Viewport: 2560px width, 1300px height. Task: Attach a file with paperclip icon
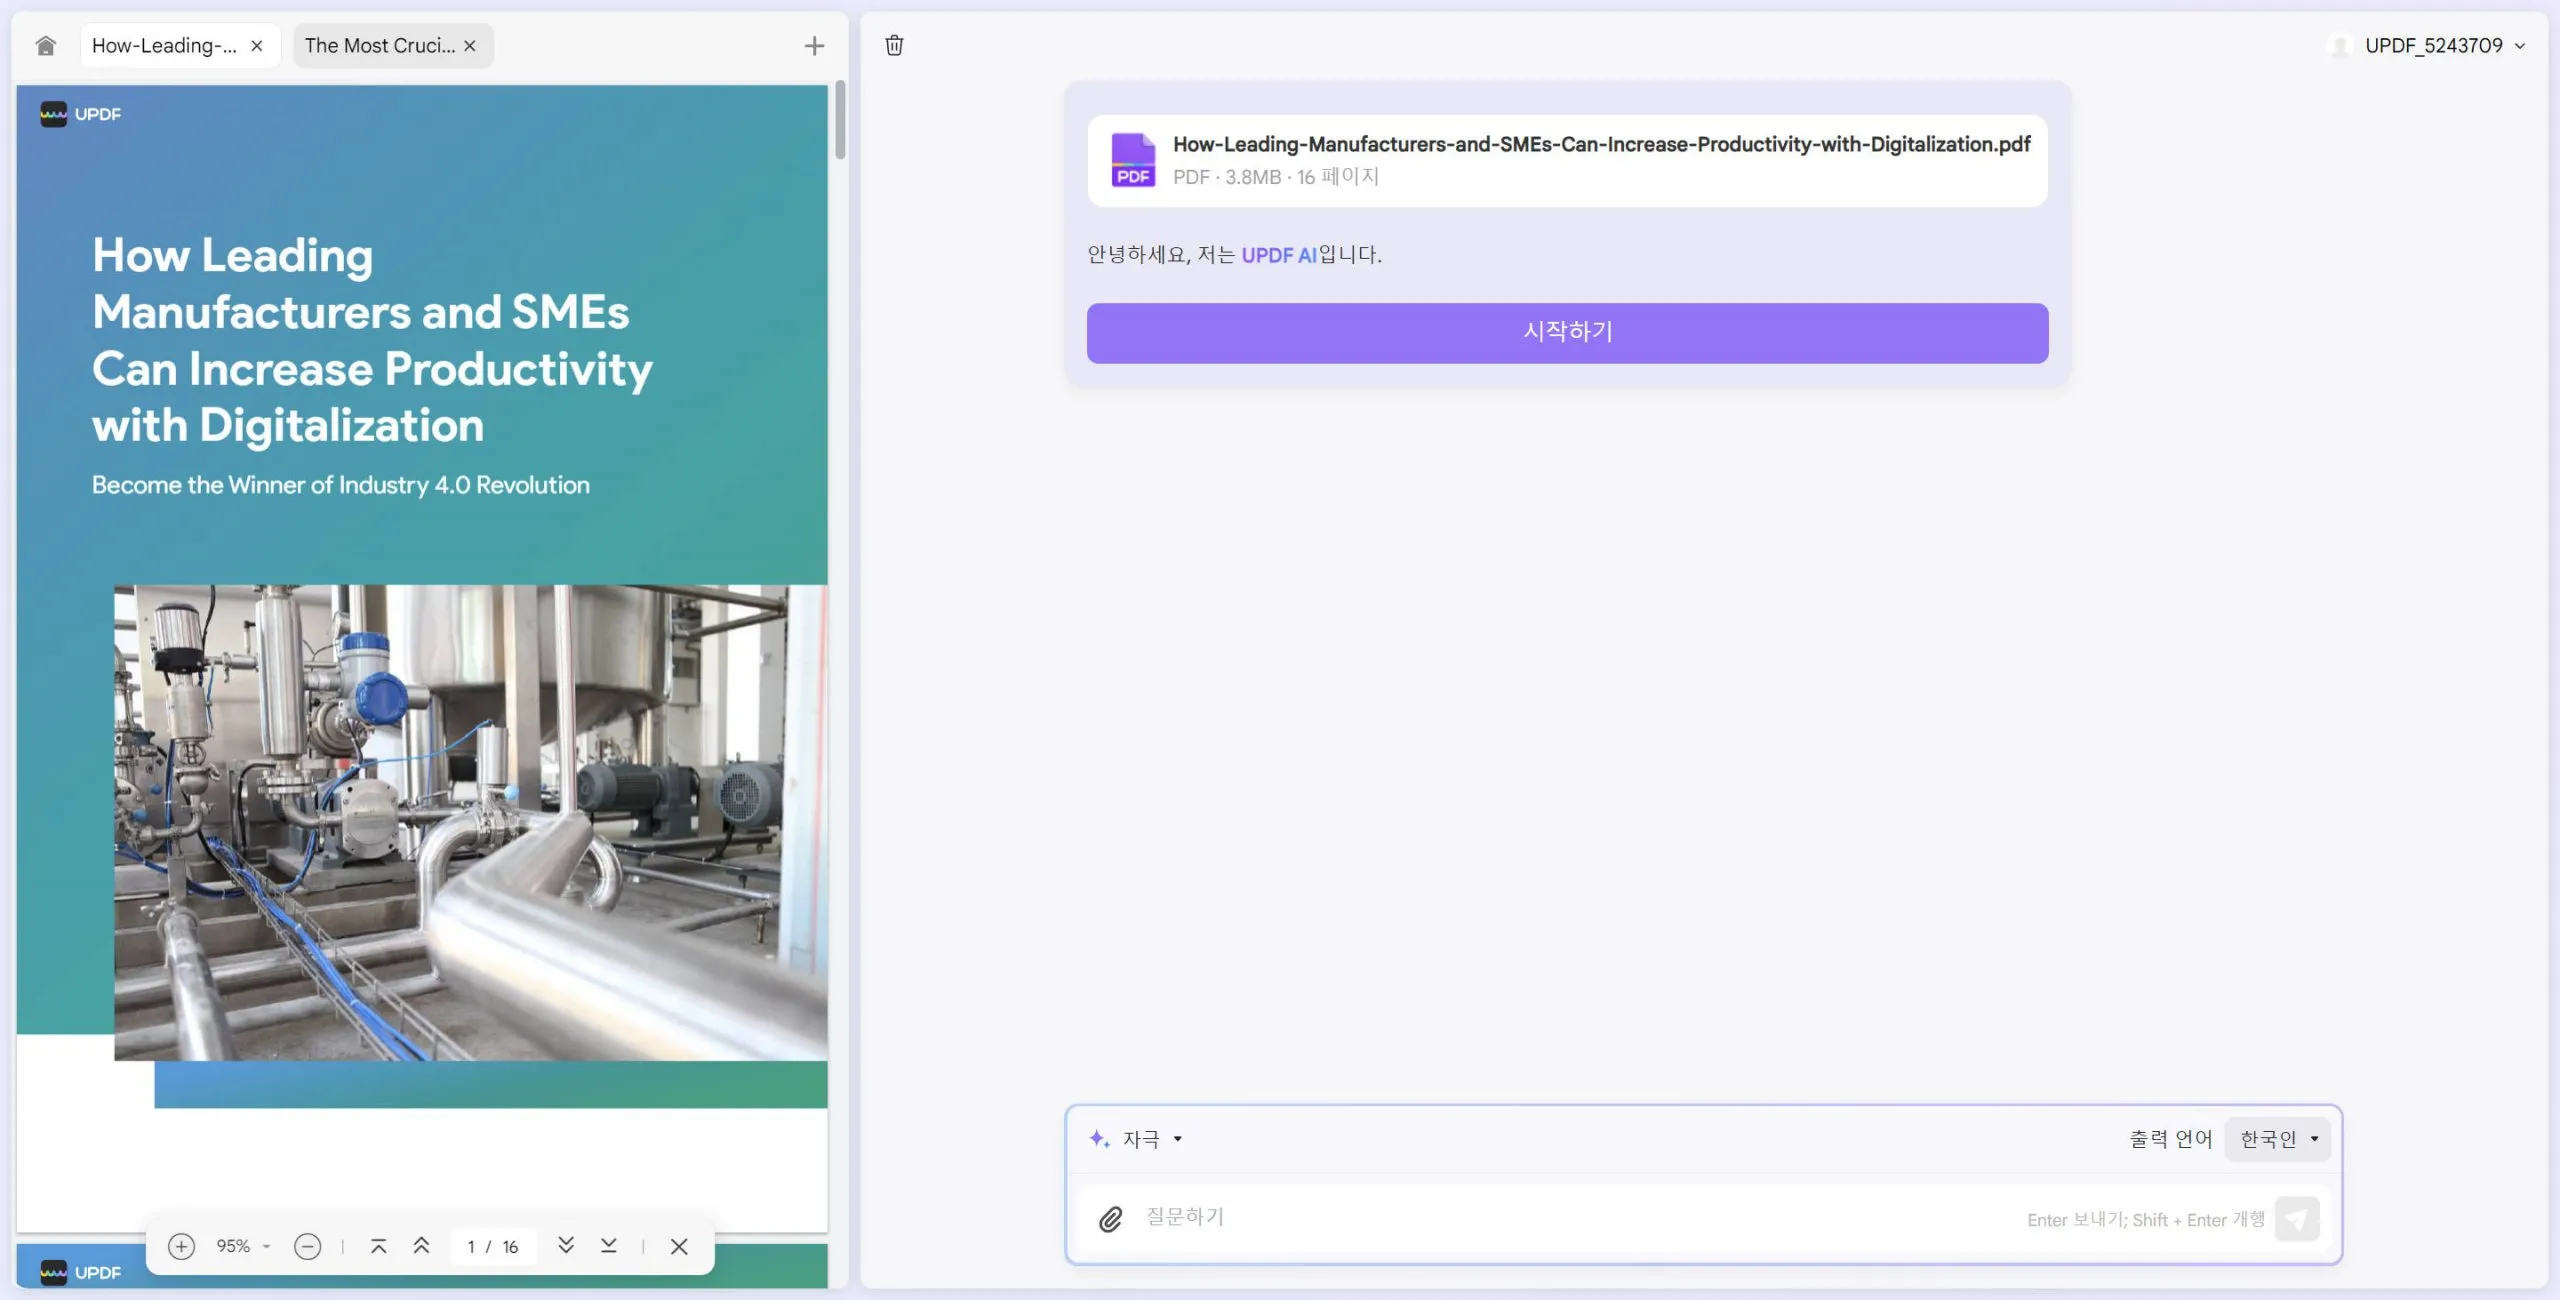[x=1111, y=1219]
